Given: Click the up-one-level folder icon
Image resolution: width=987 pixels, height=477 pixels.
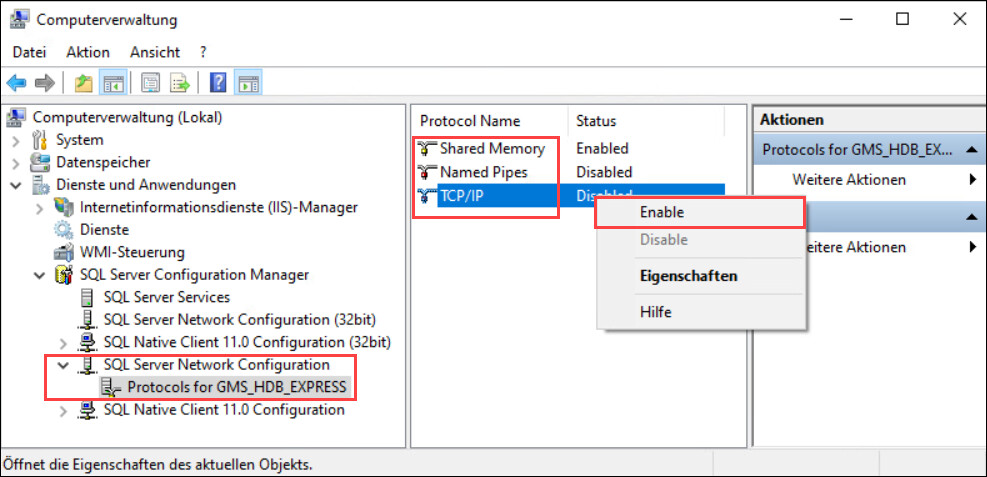Looking at the screenshot, I should point(84,83).
